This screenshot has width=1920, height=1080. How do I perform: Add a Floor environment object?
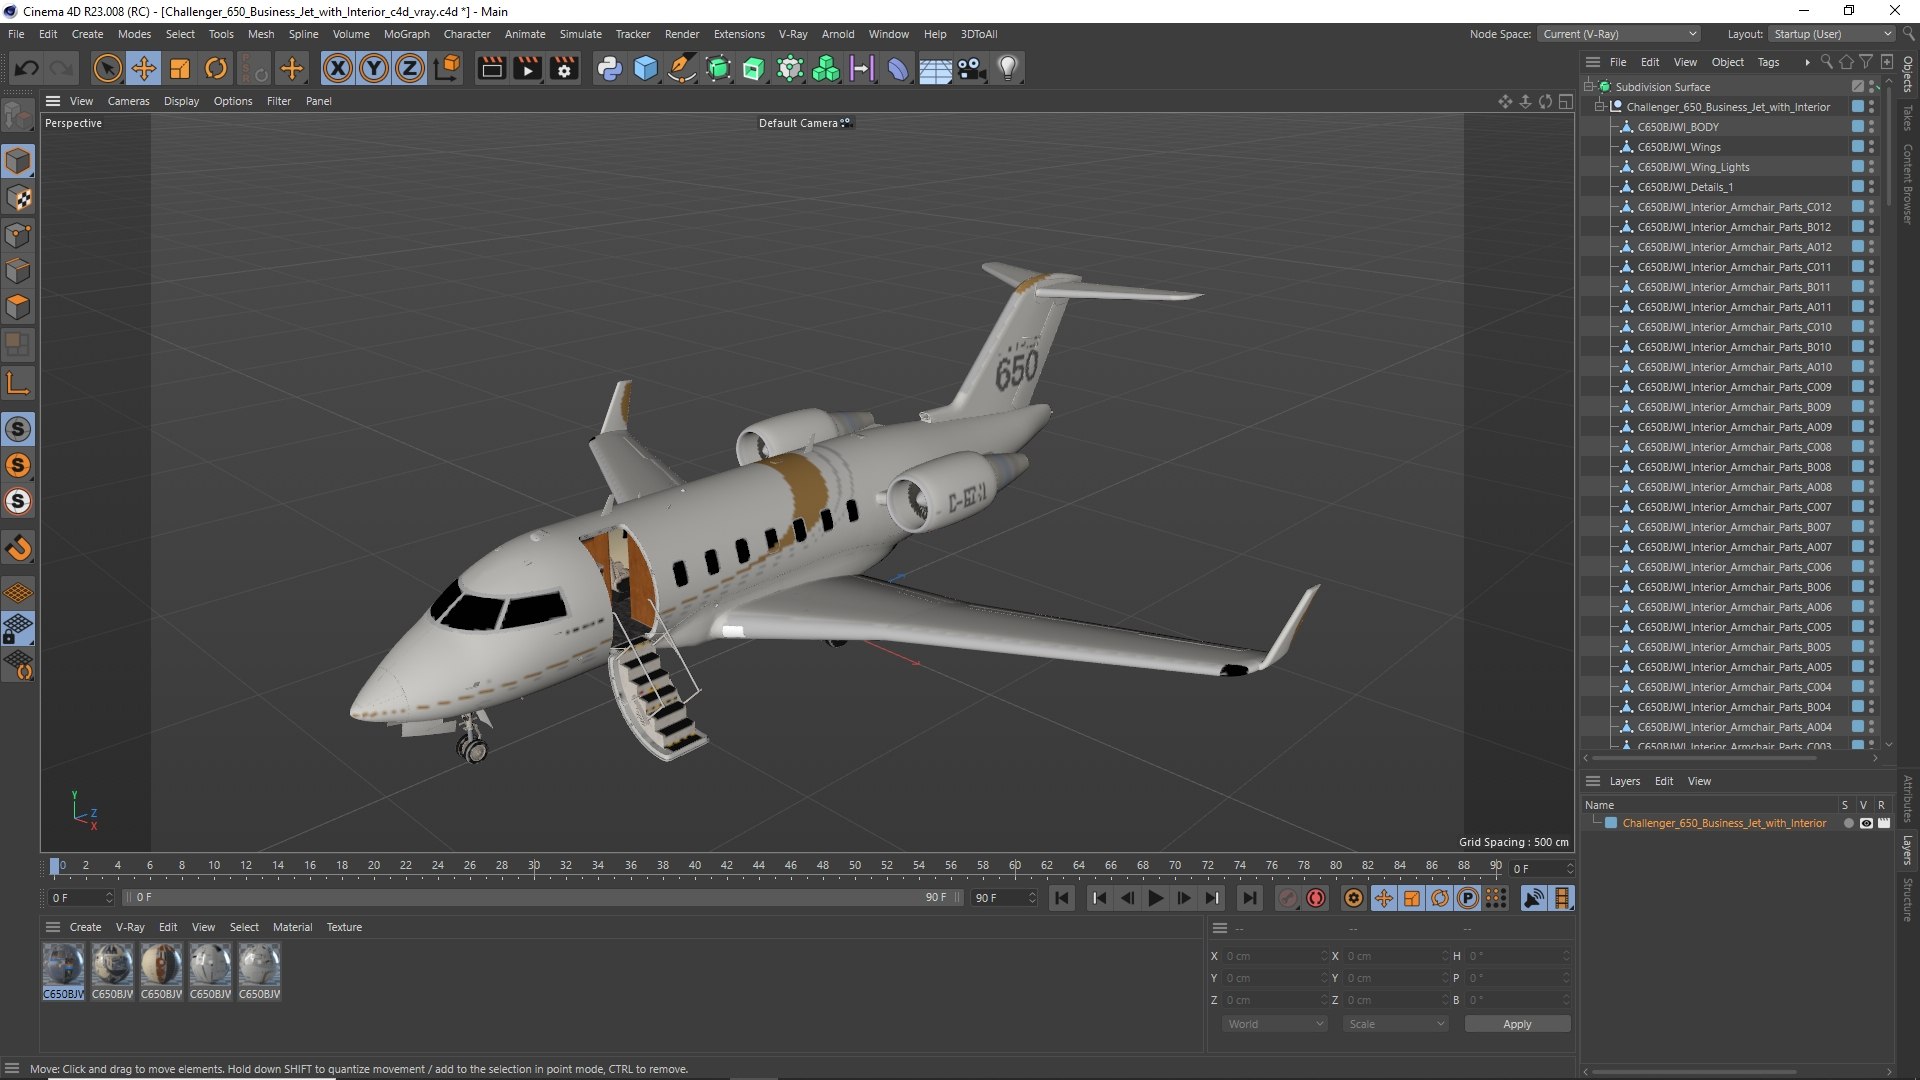pyautogui.click(x=935, y=68)
